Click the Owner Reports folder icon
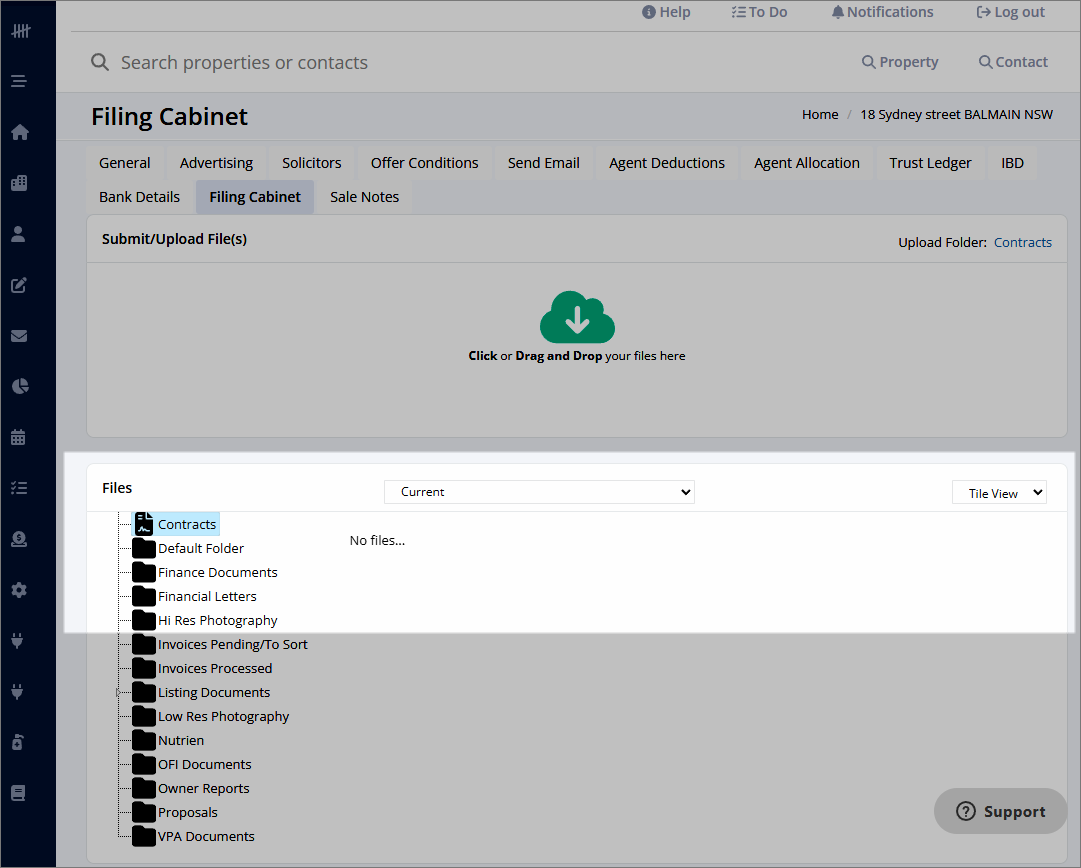 point(143,789)
